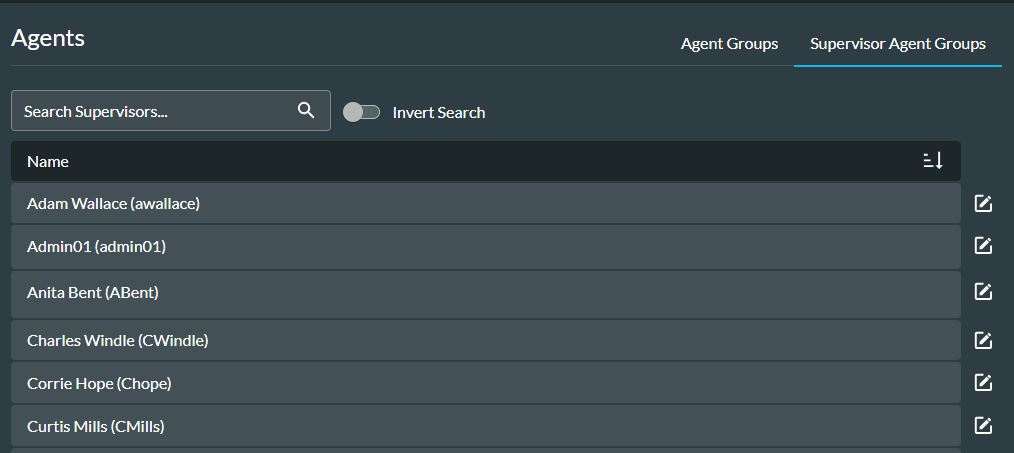Viewport: 1014px width, 453px height.
Task: Click the Charles Windle (CWindle) row
Action: click(485, 341)
